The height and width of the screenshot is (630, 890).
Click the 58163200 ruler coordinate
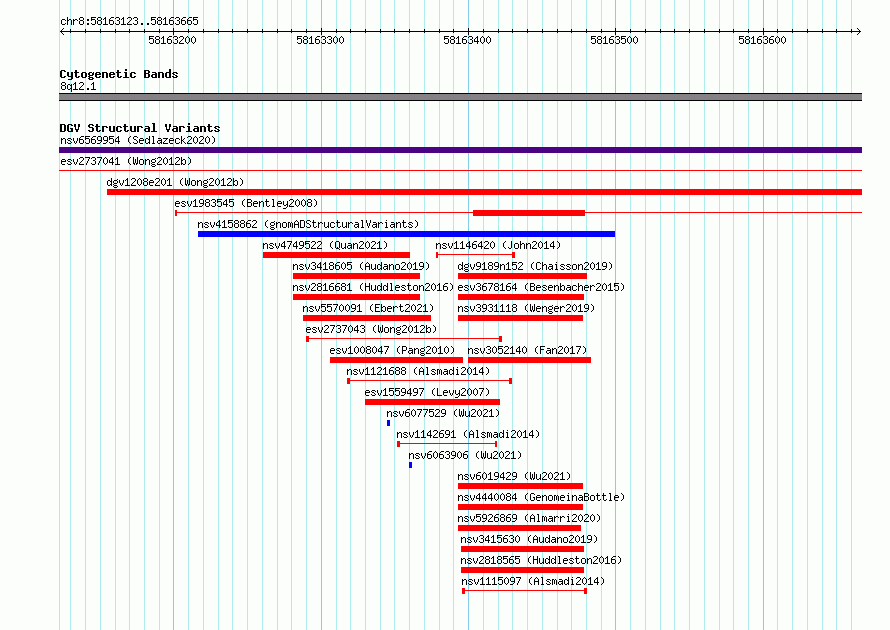pyautogui.click(x=172, y=40)
